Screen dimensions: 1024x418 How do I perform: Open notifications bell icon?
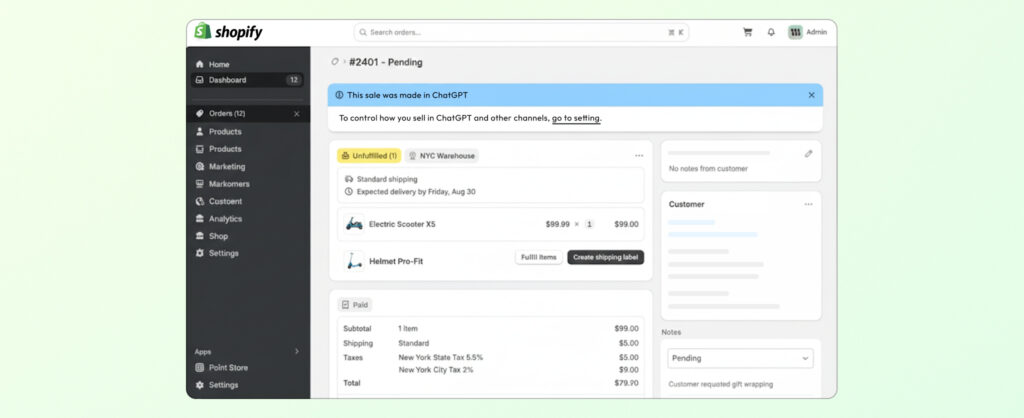tap(771, 32)
